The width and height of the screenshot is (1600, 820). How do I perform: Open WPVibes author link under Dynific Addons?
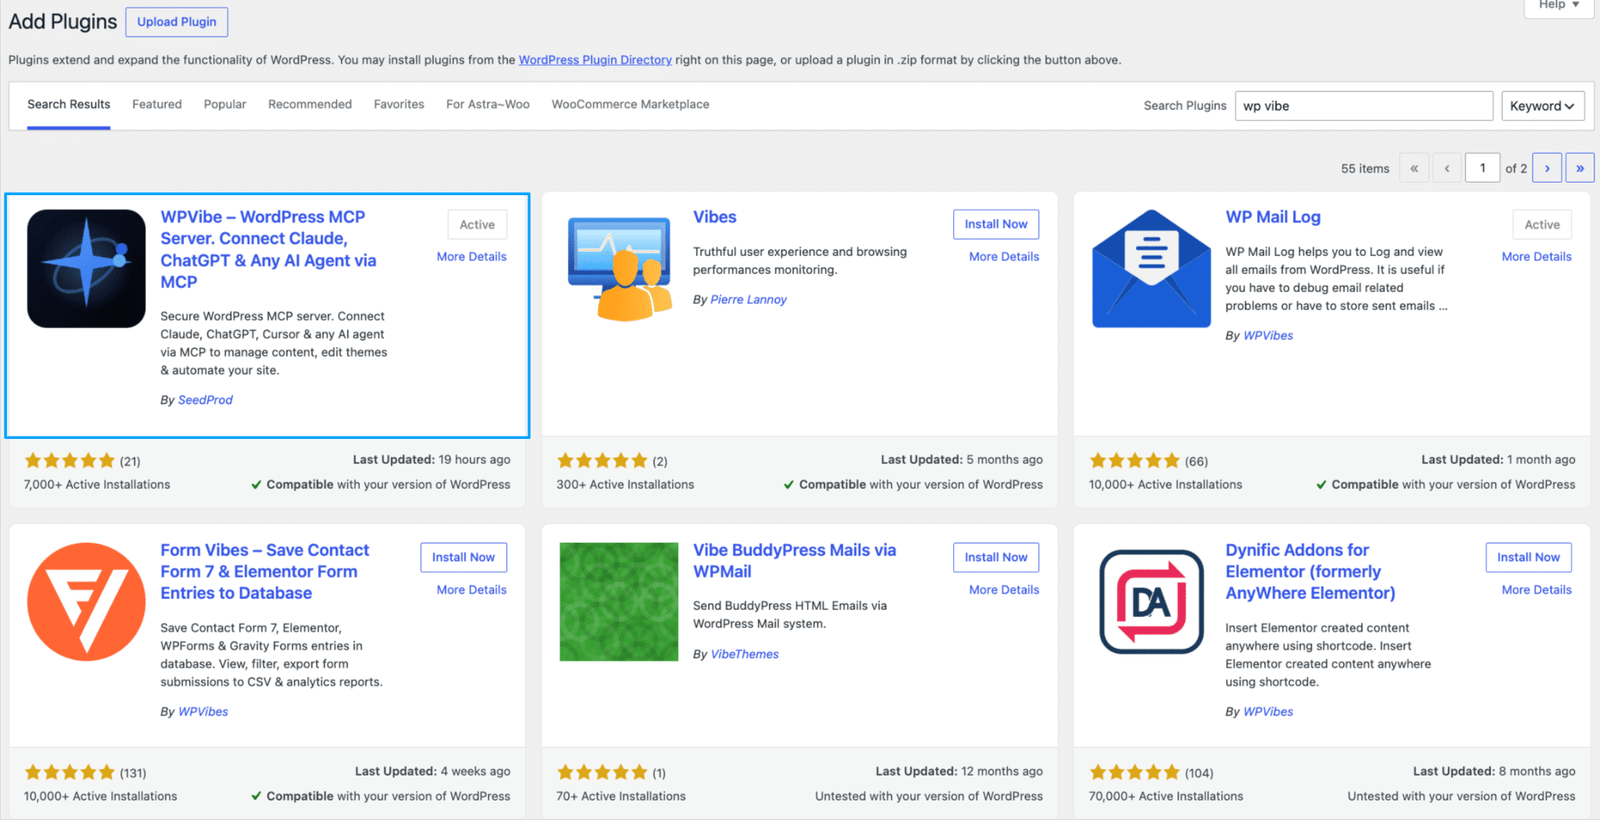coord(1268,712)
